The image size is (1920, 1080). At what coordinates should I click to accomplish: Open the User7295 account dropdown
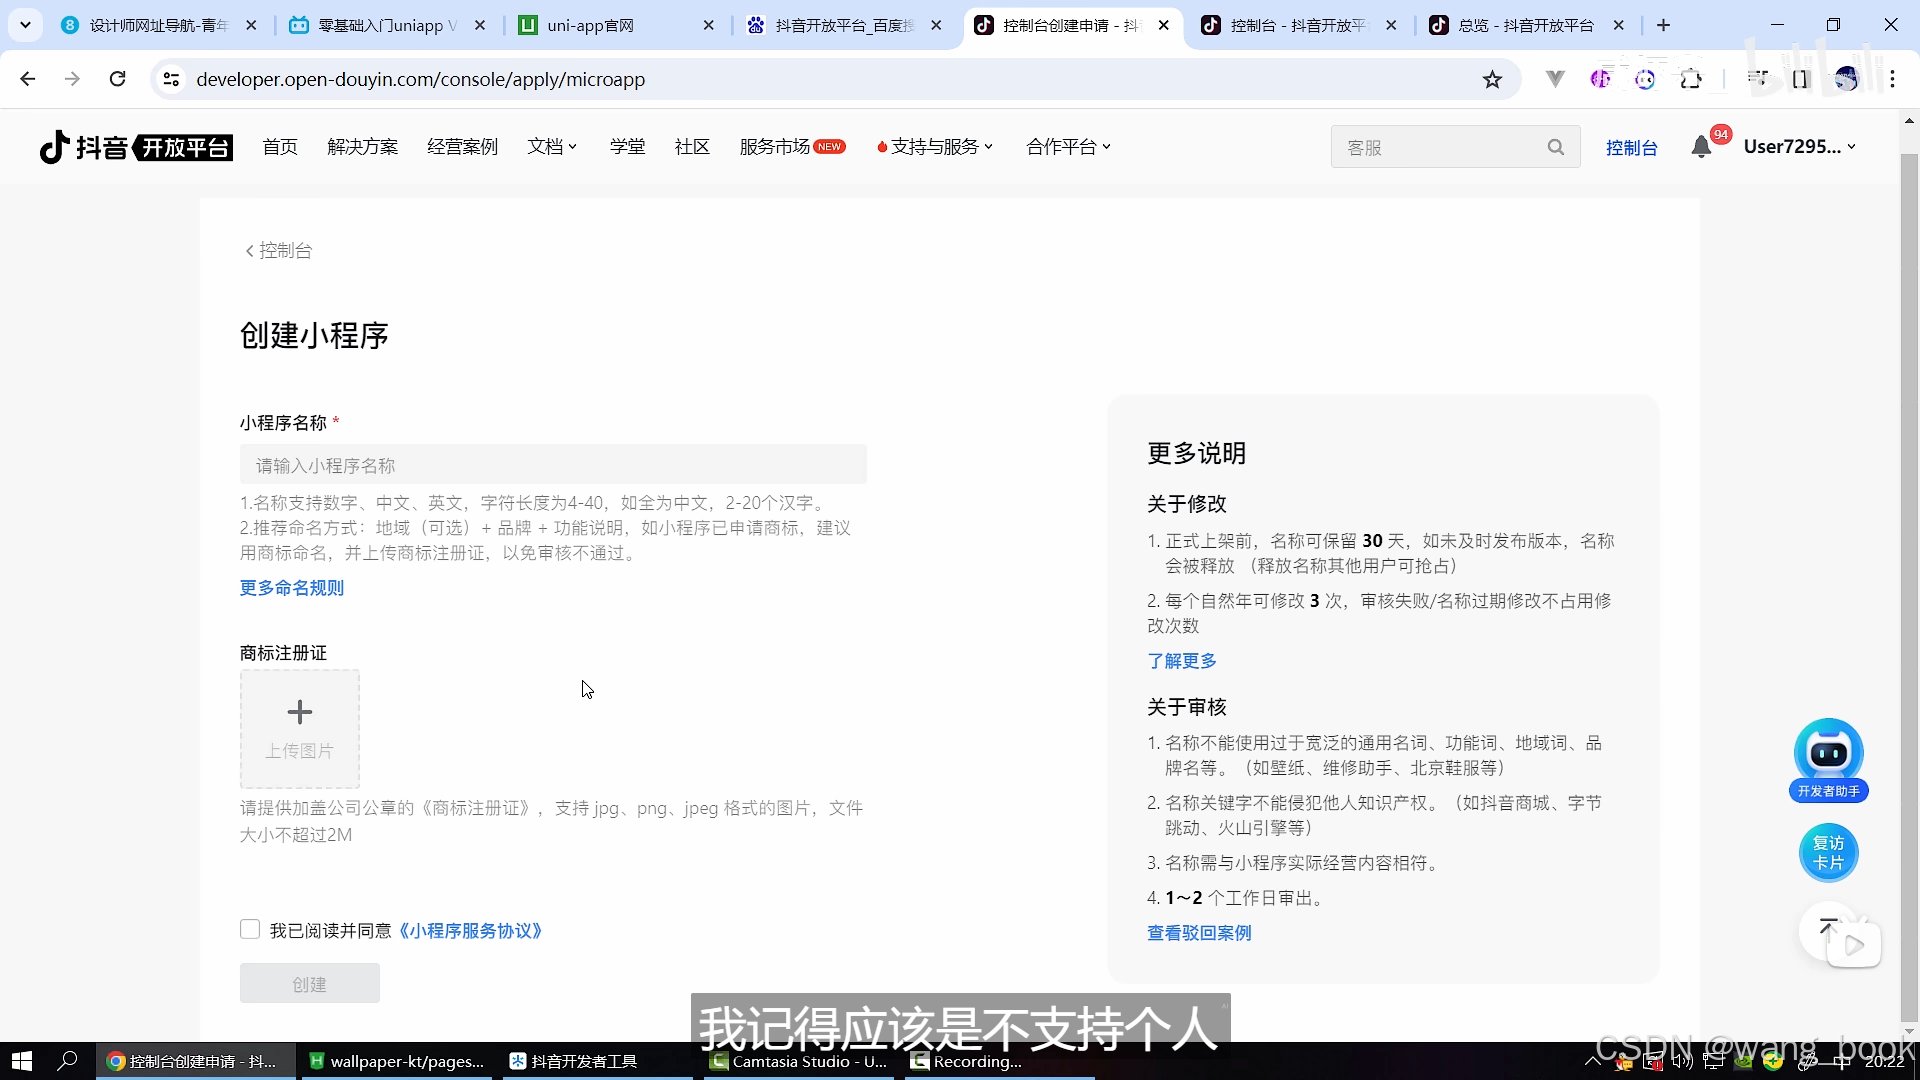[x=1799, y=147]
